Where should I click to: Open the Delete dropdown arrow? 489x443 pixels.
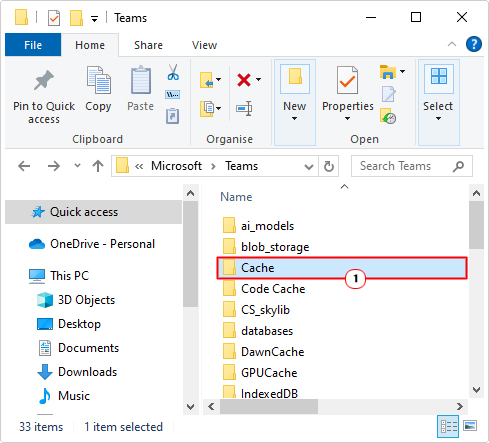[x=258, y=79]
